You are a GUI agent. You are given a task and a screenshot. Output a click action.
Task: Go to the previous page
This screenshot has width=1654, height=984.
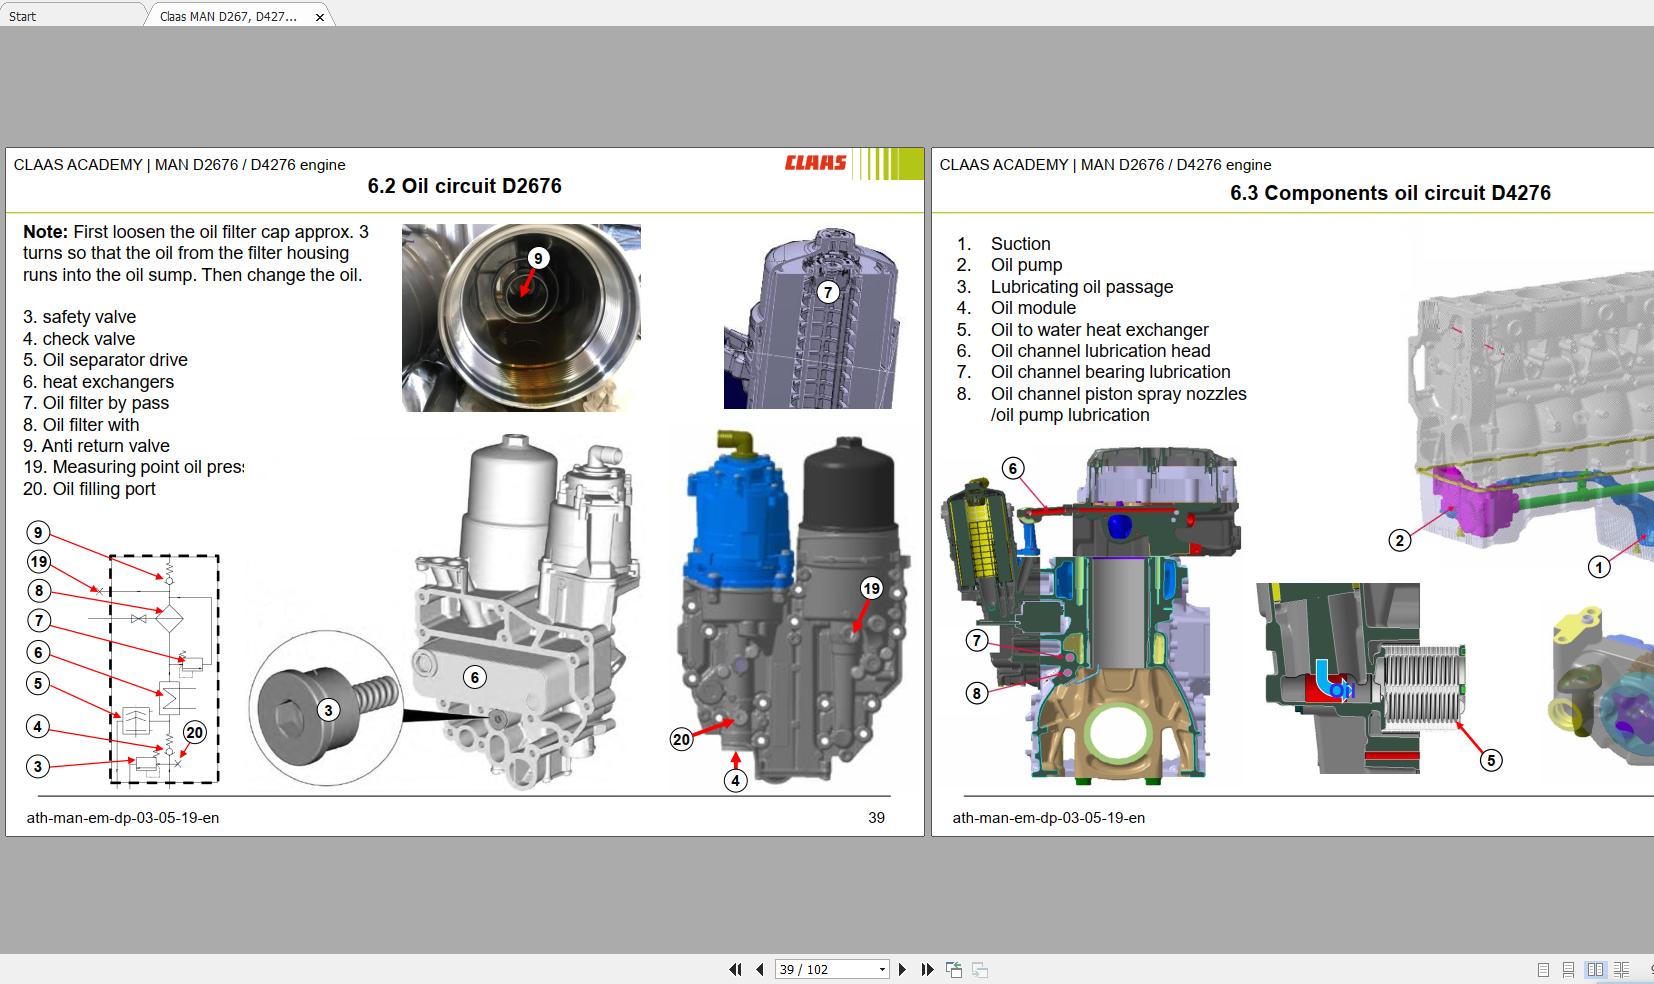[x=758, y=969]
